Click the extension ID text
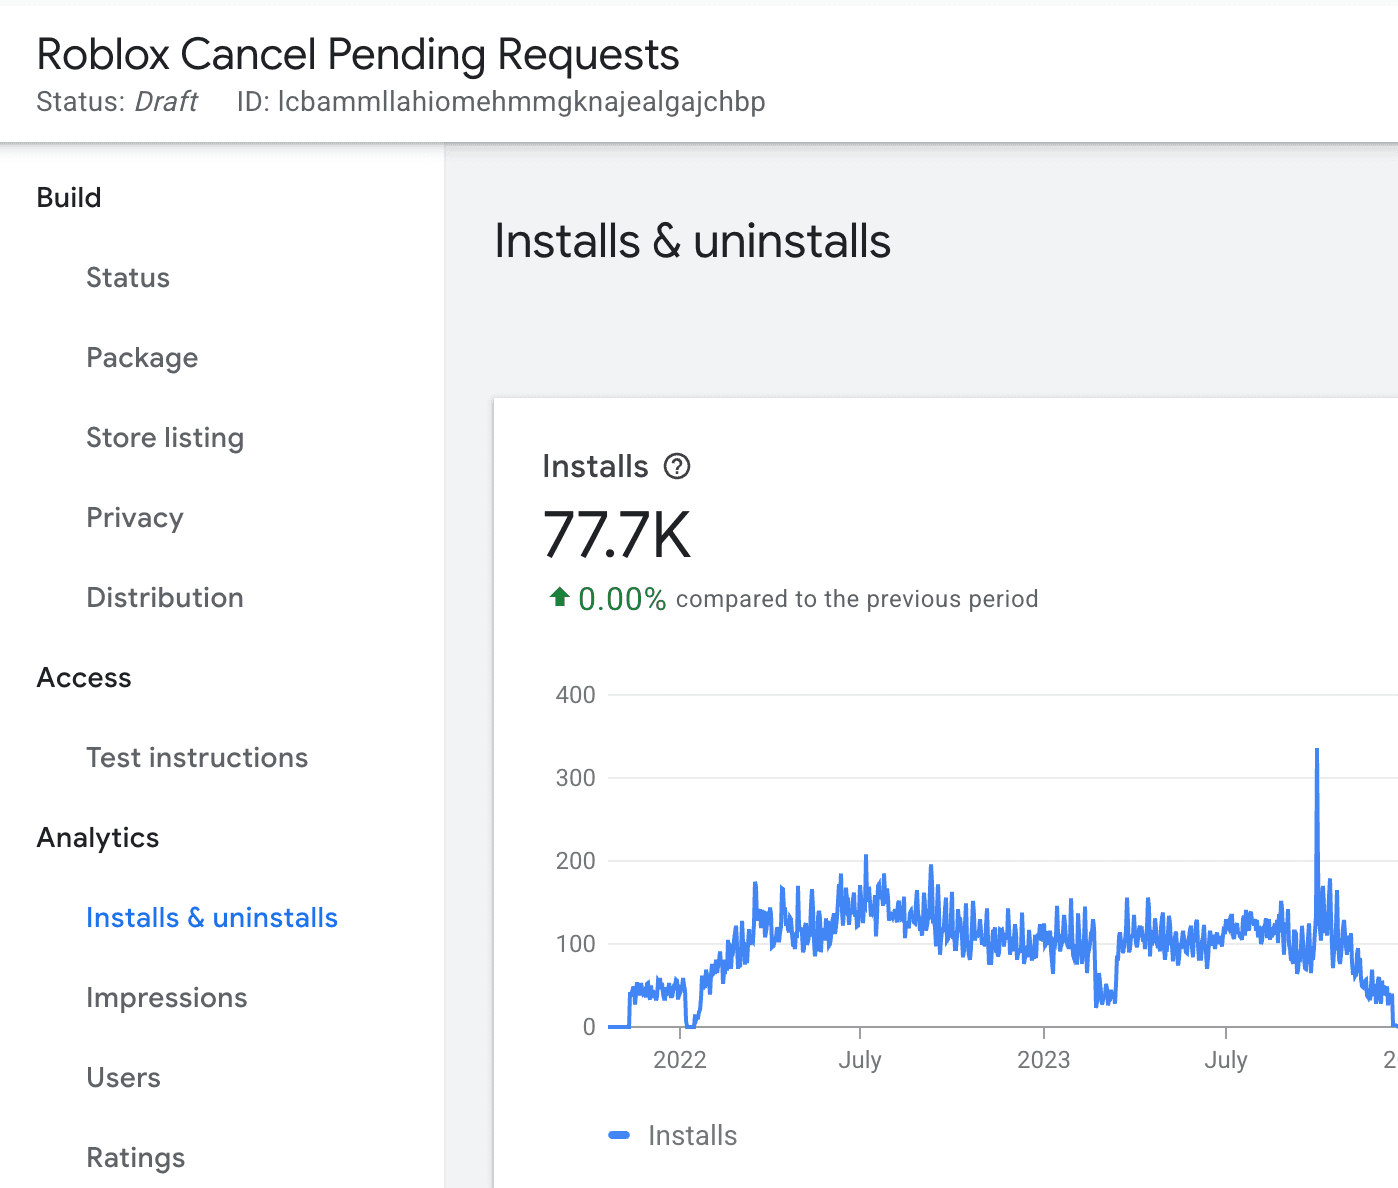This screenshot has width=1398, height=1188. (501, 102)
